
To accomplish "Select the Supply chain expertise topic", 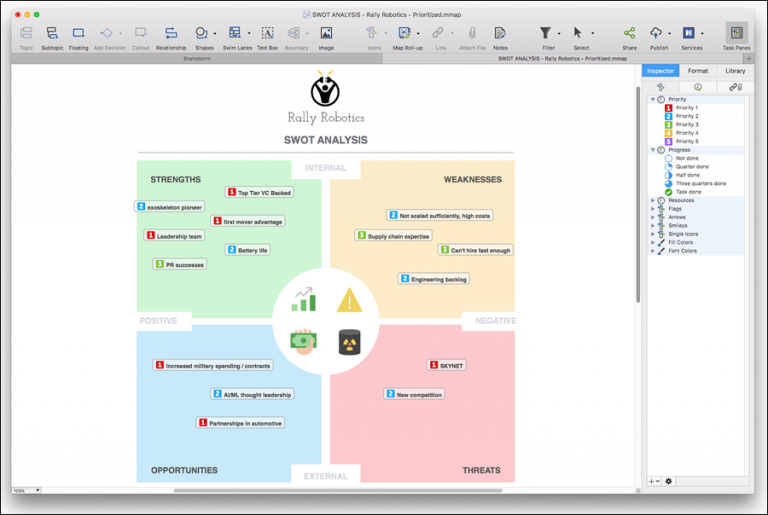I will (x=393, y=236).
